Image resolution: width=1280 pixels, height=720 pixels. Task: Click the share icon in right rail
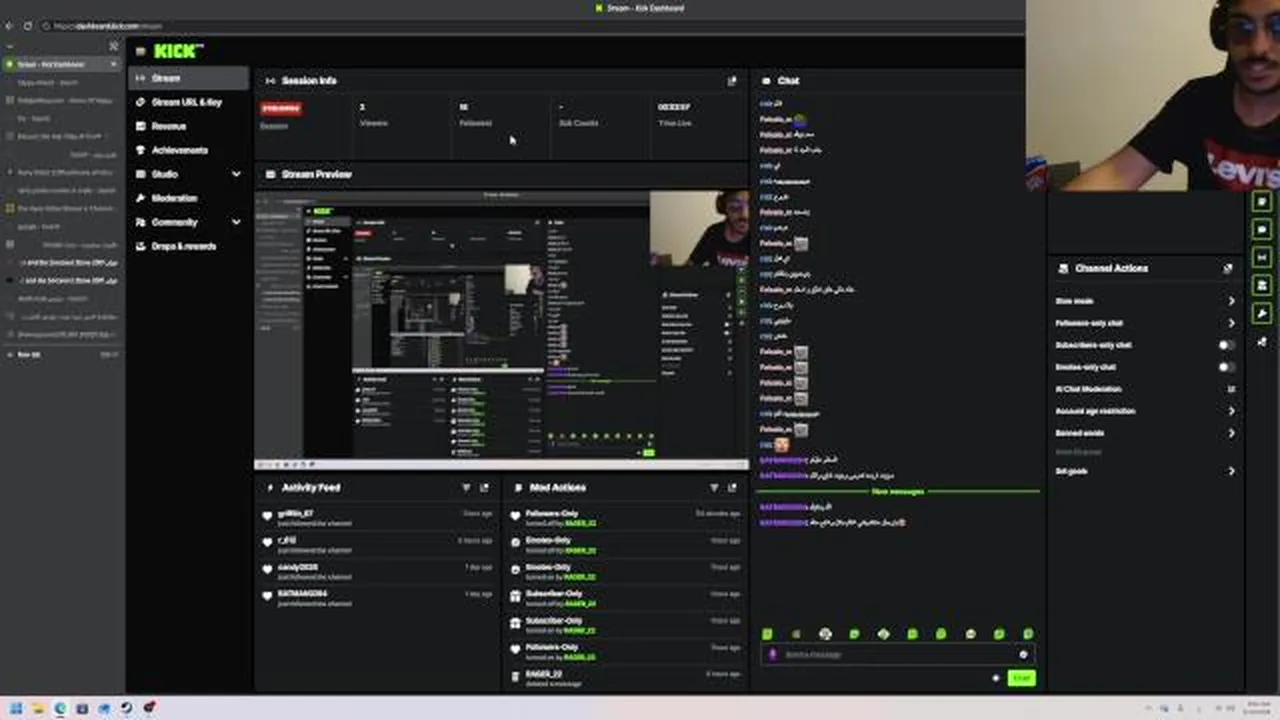[1262, 342]
